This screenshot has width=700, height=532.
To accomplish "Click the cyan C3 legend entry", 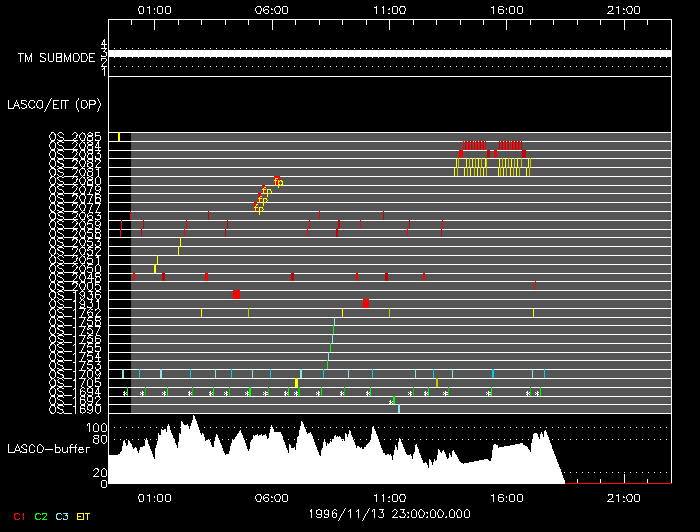I will (x=62, y=516).
